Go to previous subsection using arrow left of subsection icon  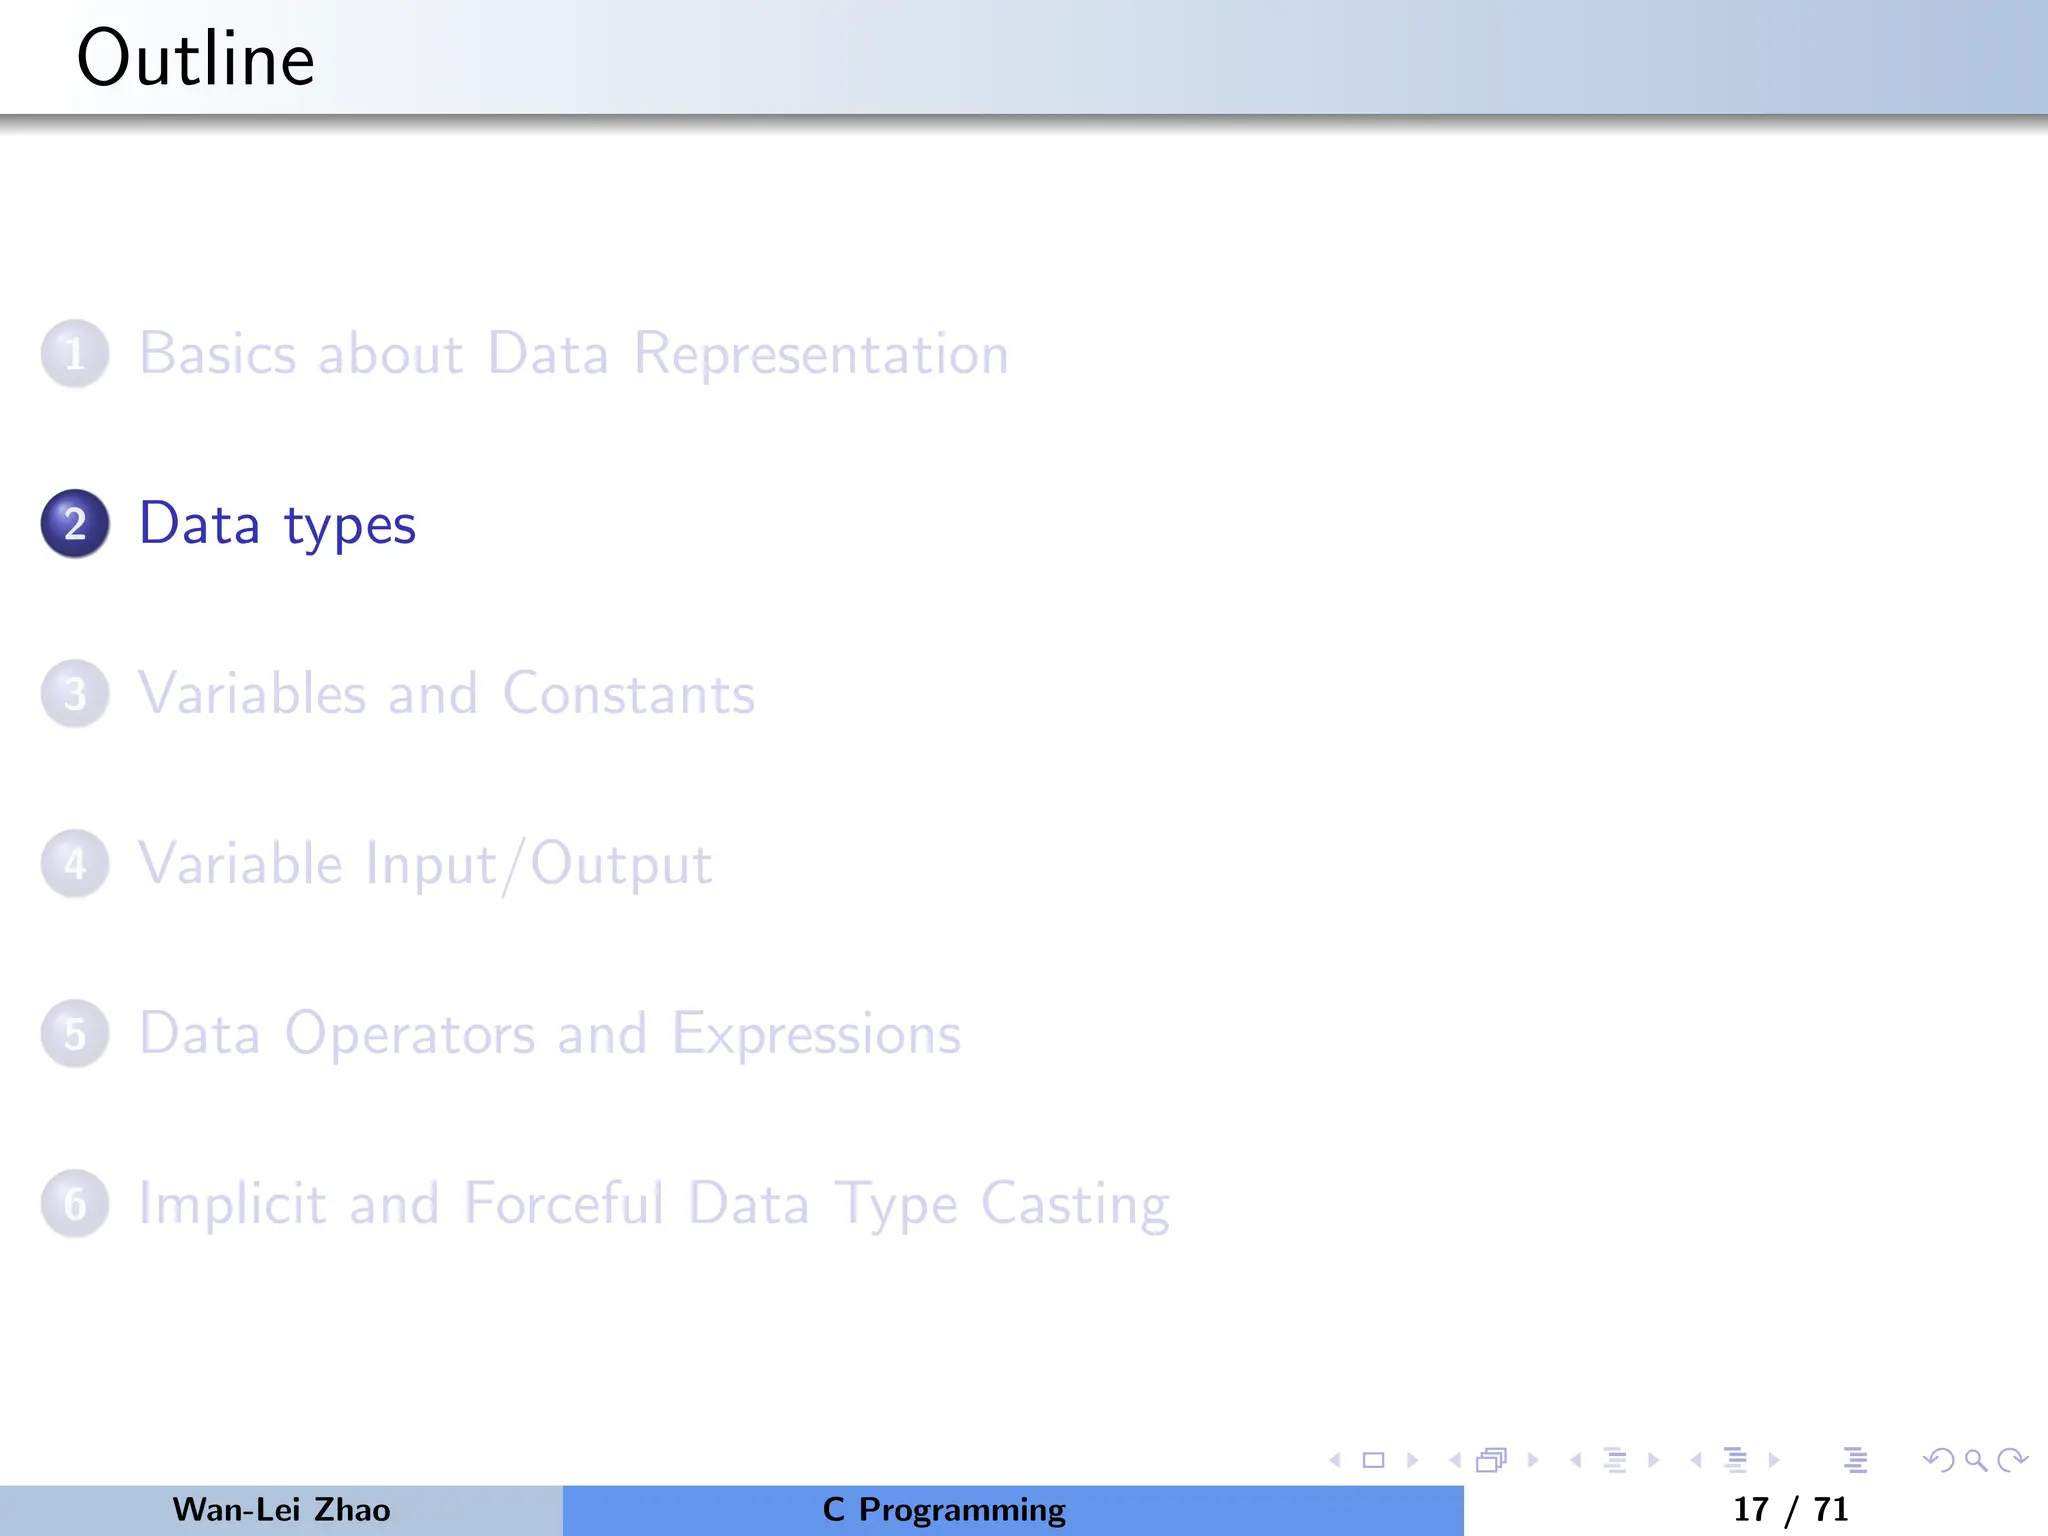(x=1576, y=1460)
